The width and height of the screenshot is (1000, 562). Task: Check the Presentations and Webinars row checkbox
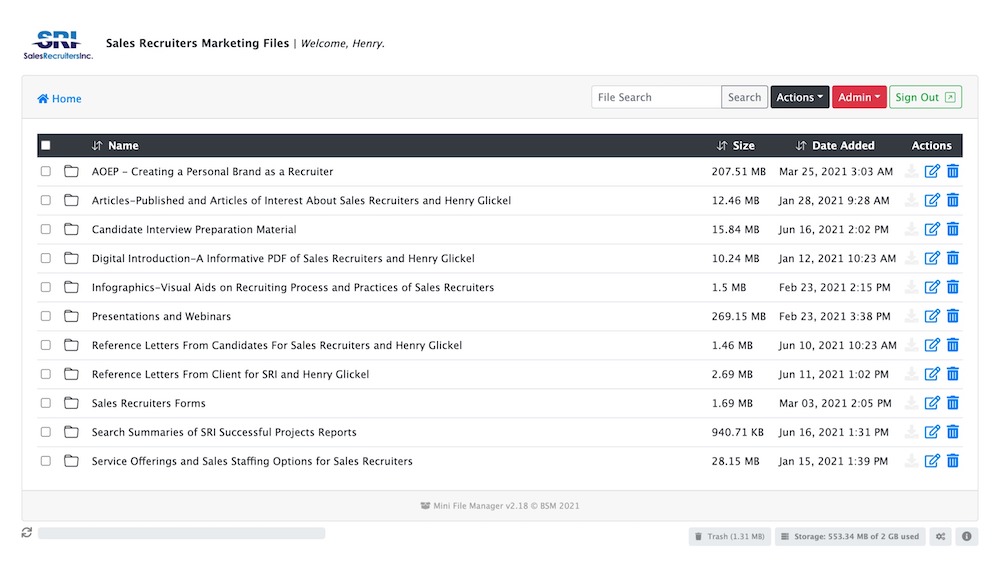(46, 316)
